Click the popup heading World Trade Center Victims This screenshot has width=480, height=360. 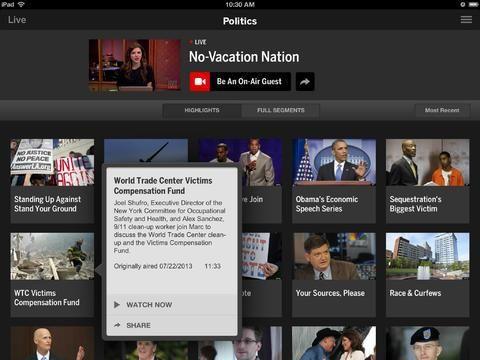click(163, 186)
